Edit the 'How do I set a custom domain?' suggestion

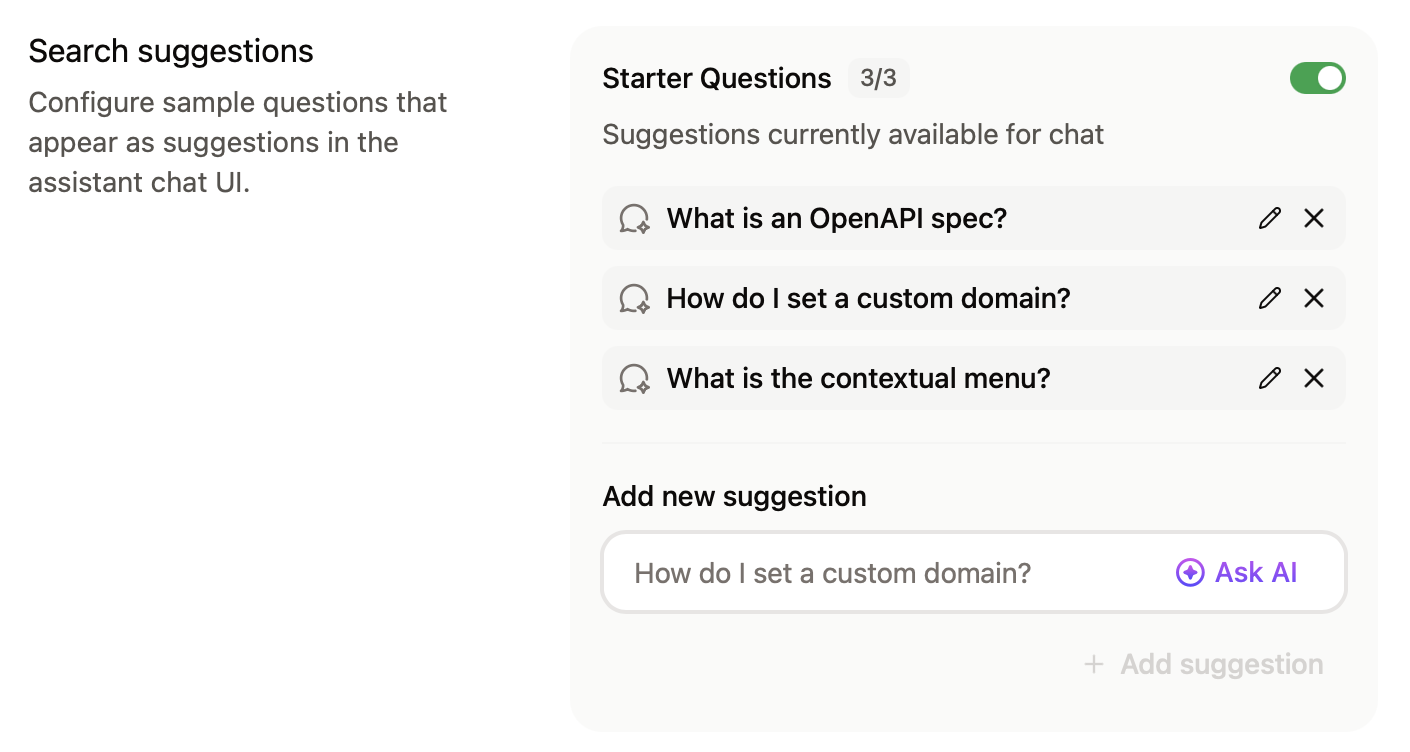(x=1269, y=298)
